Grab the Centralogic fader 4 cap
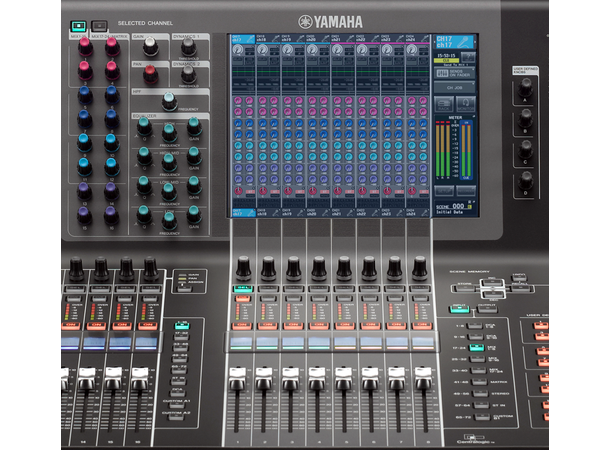Viewport: 610px width, 450px height. click(317, 378)
